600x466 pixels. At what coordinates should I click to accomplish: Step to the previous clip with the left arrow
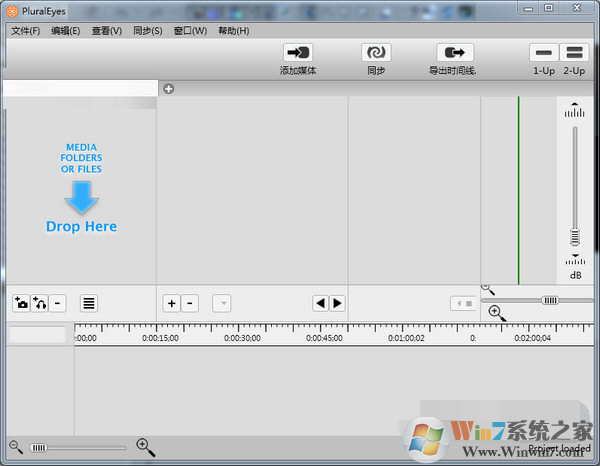coord(321,303)
